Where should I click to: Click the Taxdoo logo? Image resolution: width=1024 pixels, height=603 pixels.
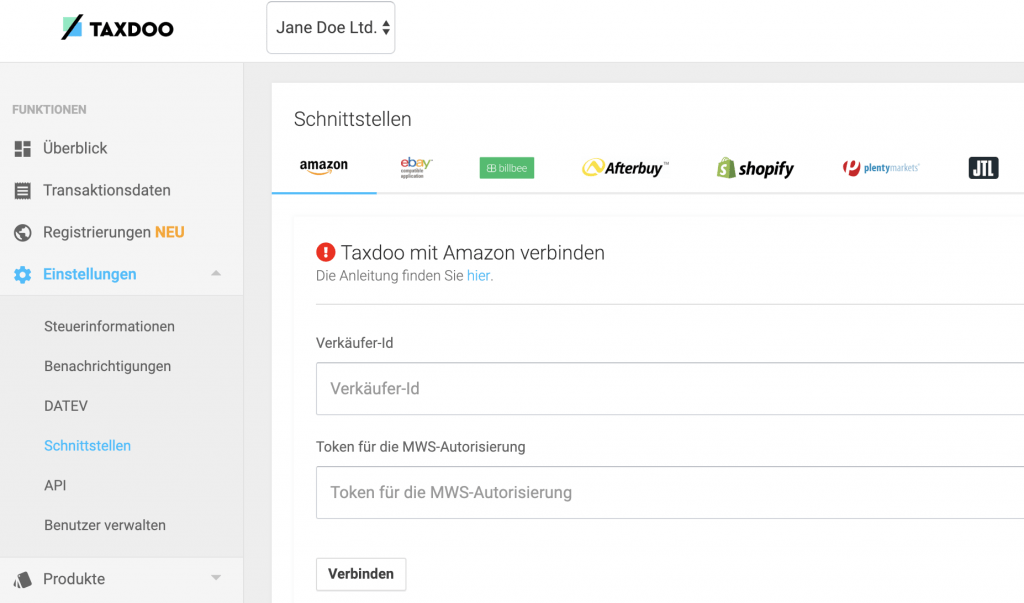[x=118, y=28]
